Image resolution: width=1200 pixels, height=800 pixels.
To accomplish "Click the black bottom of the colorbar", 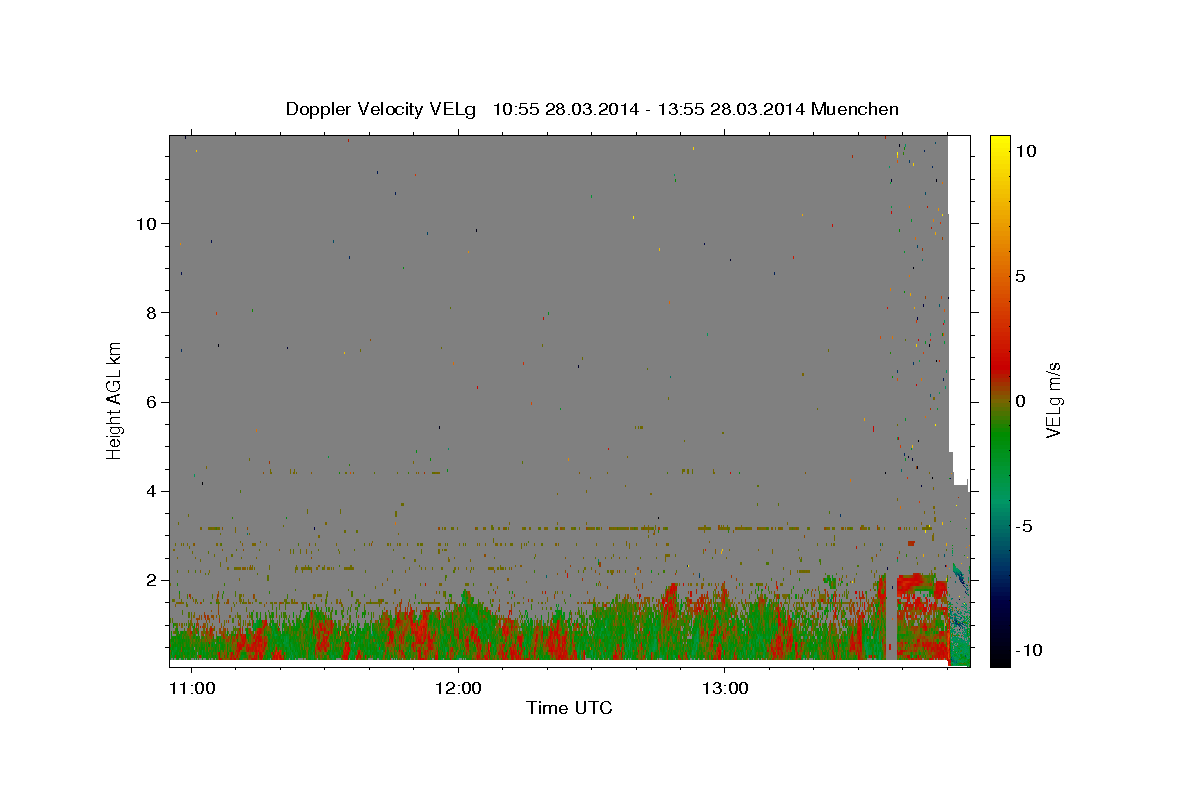I will point(999,655).
